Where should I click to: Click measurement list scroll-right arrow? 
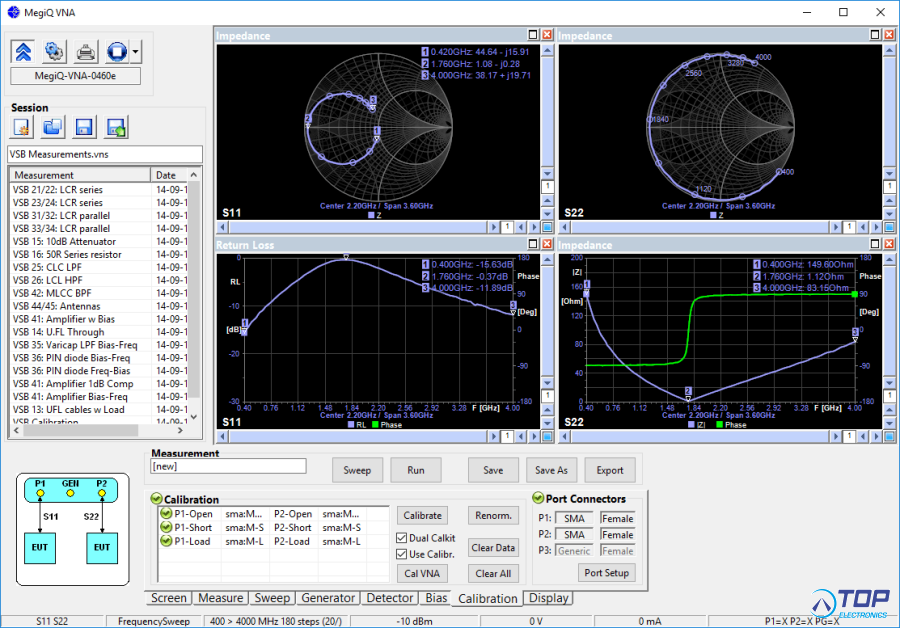click(x=180, y=430)
